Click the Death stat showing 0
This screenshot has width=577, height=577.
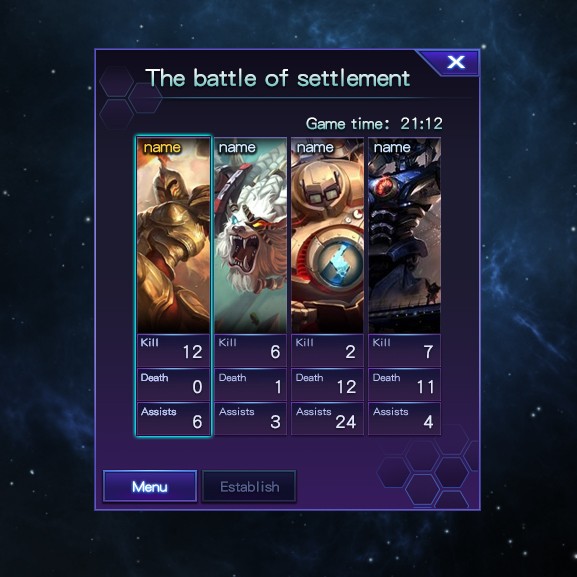point(174,385)
